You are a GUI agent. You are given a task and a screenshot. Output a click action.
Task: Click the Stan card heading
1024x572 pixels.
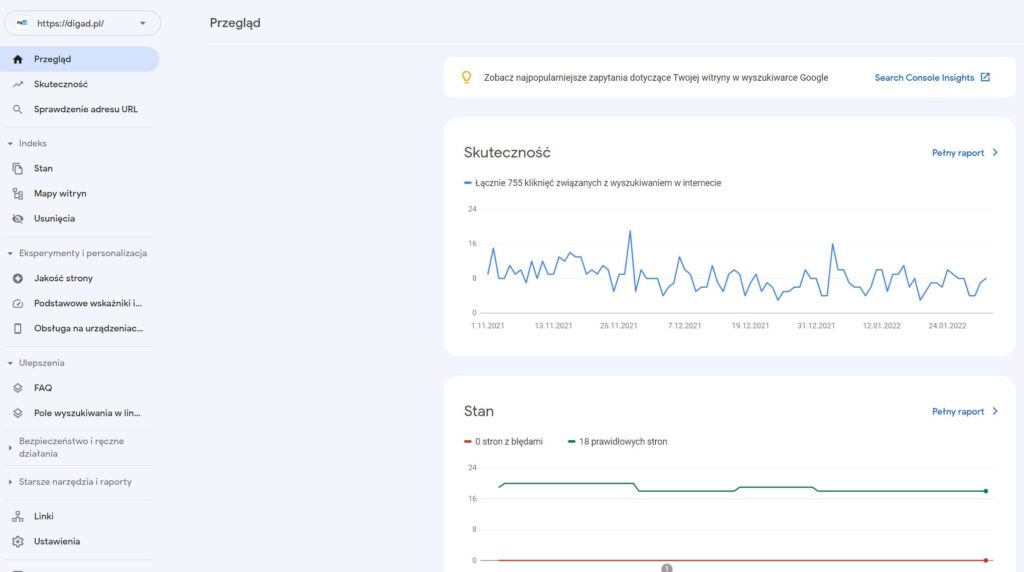coord(479,411)
